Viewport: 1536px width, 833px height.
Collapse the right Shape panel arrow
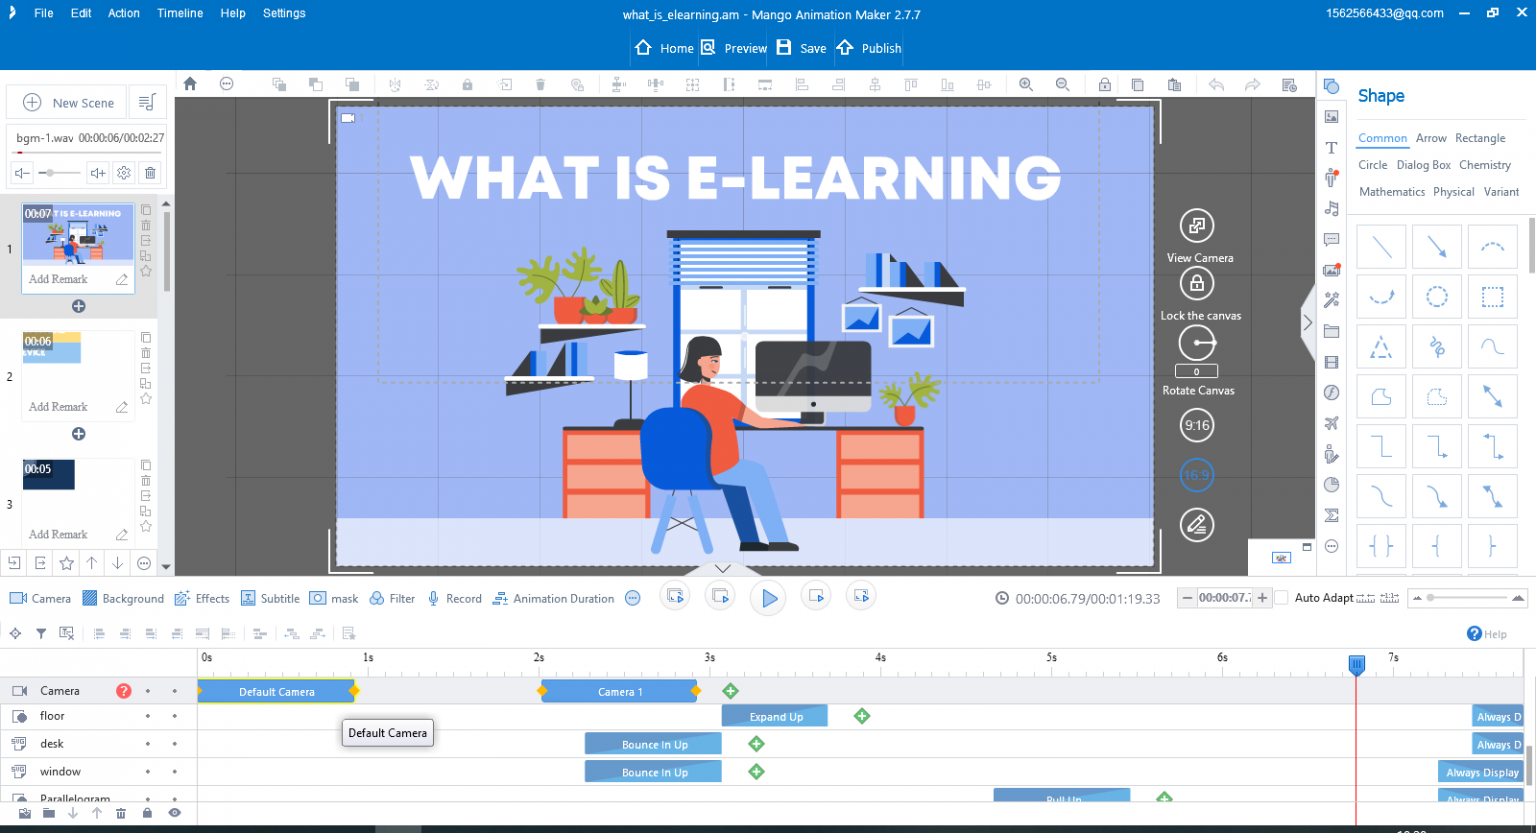click(x=1307, y=322)
